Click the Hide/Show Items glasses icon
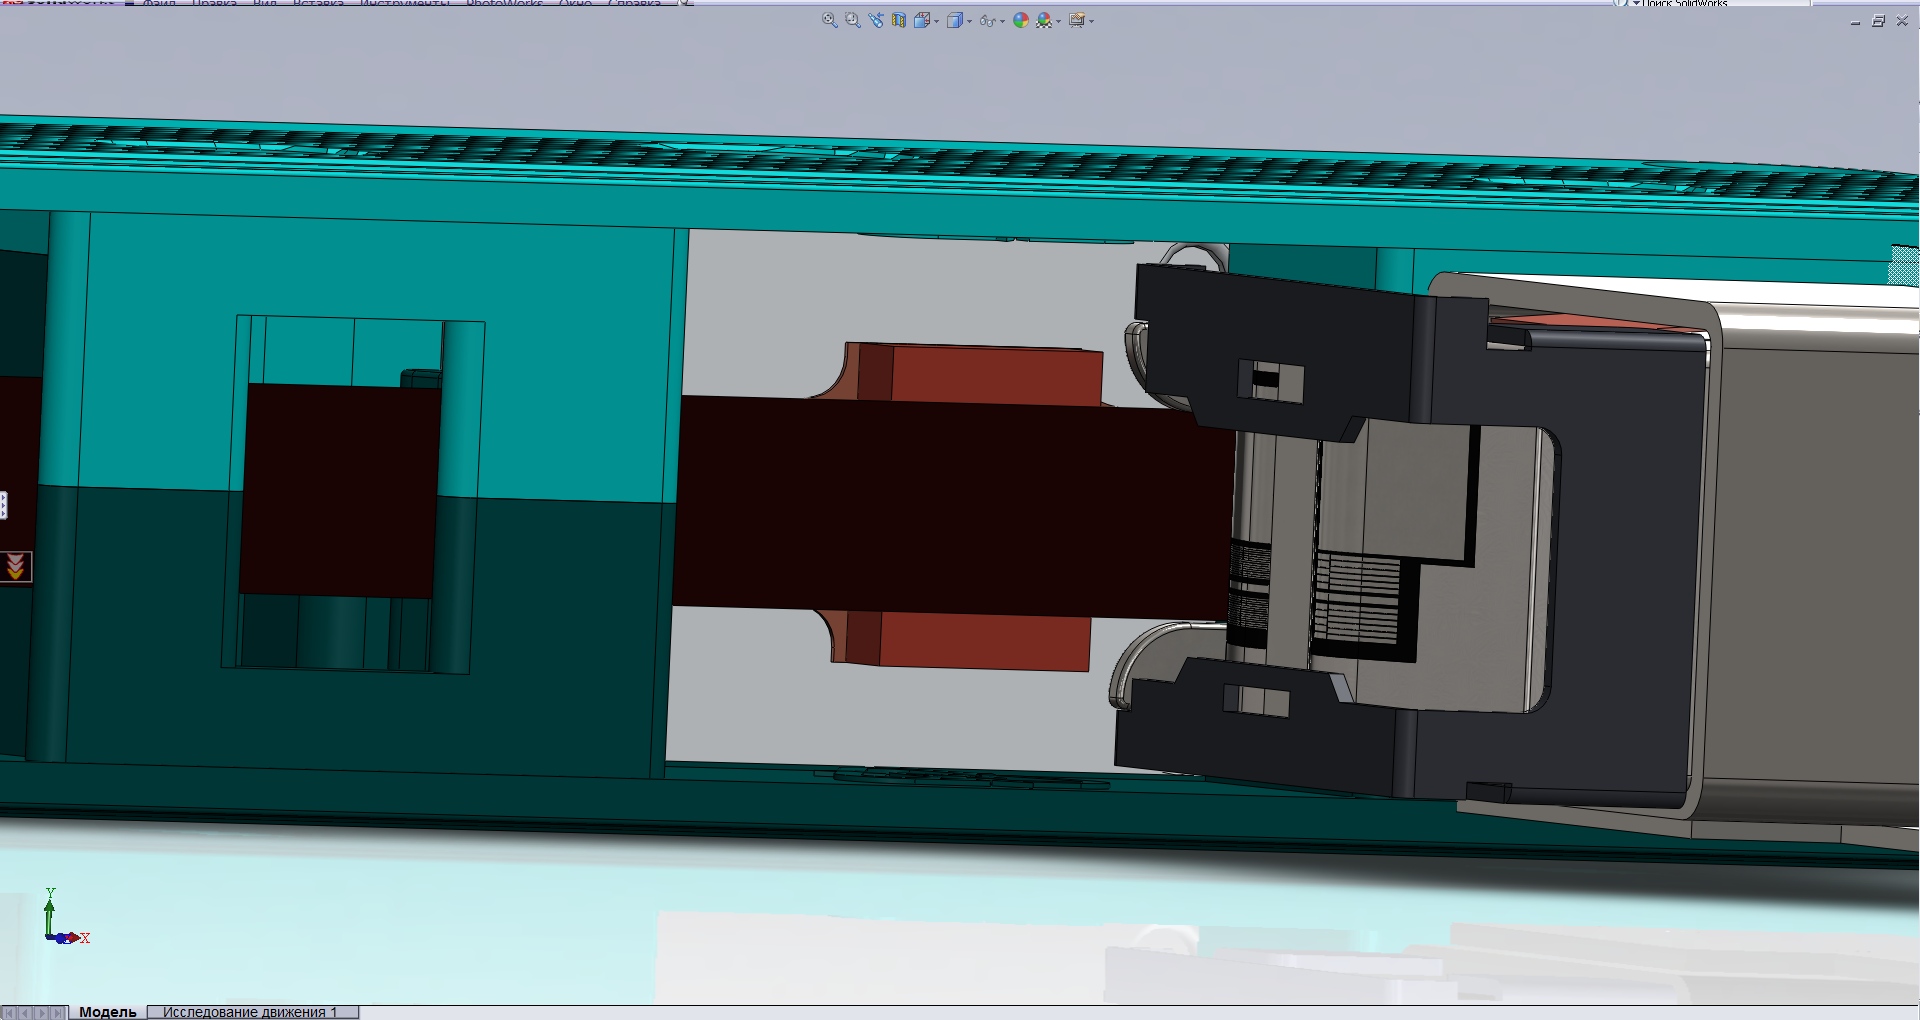1920x1020 pixels. 988,20
